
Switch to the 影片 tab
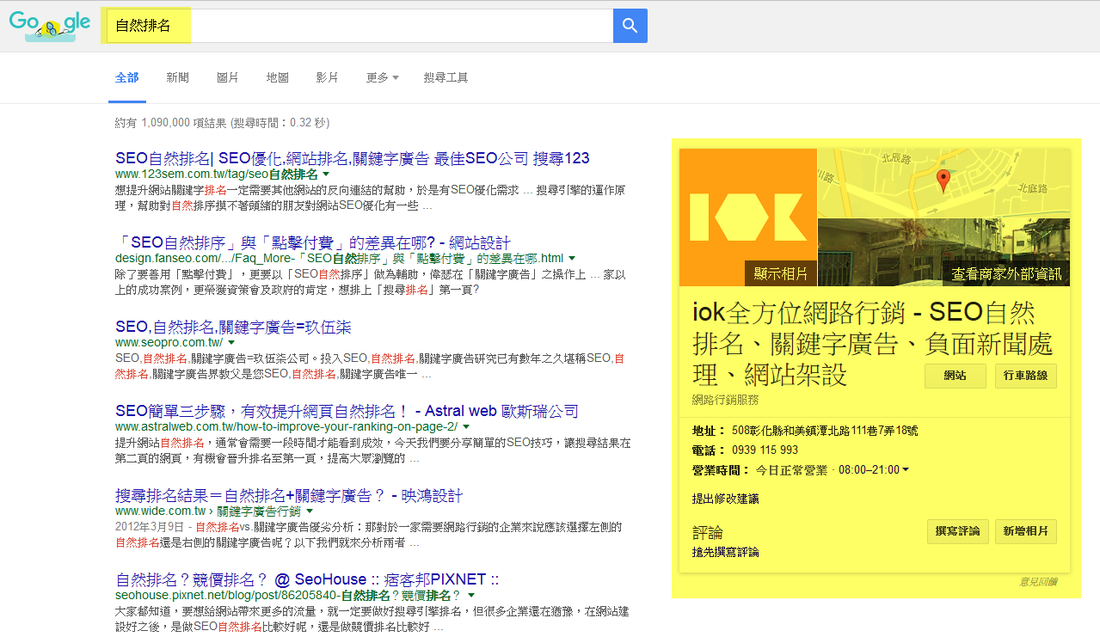[327, 78]
